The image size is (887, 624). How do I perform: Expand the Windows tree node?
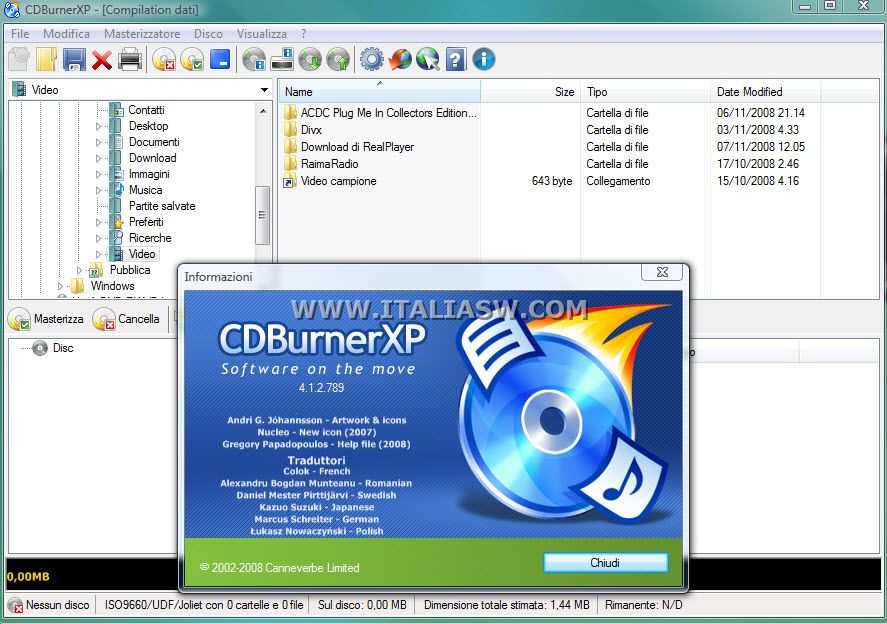tap(61, 286)
